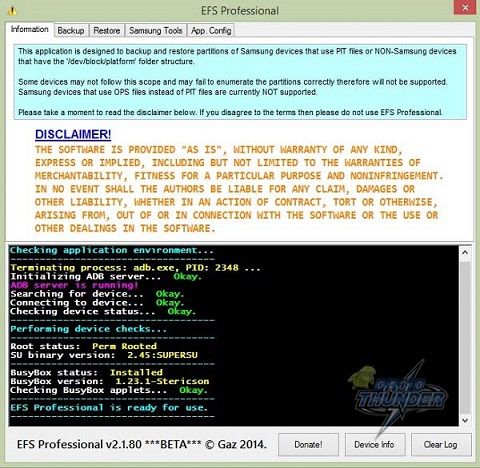The height and width of the screenshot is (468, 480).
Task: Click 'EFS Professional is ready for use.' line
Action: click(x=109, y=408)
